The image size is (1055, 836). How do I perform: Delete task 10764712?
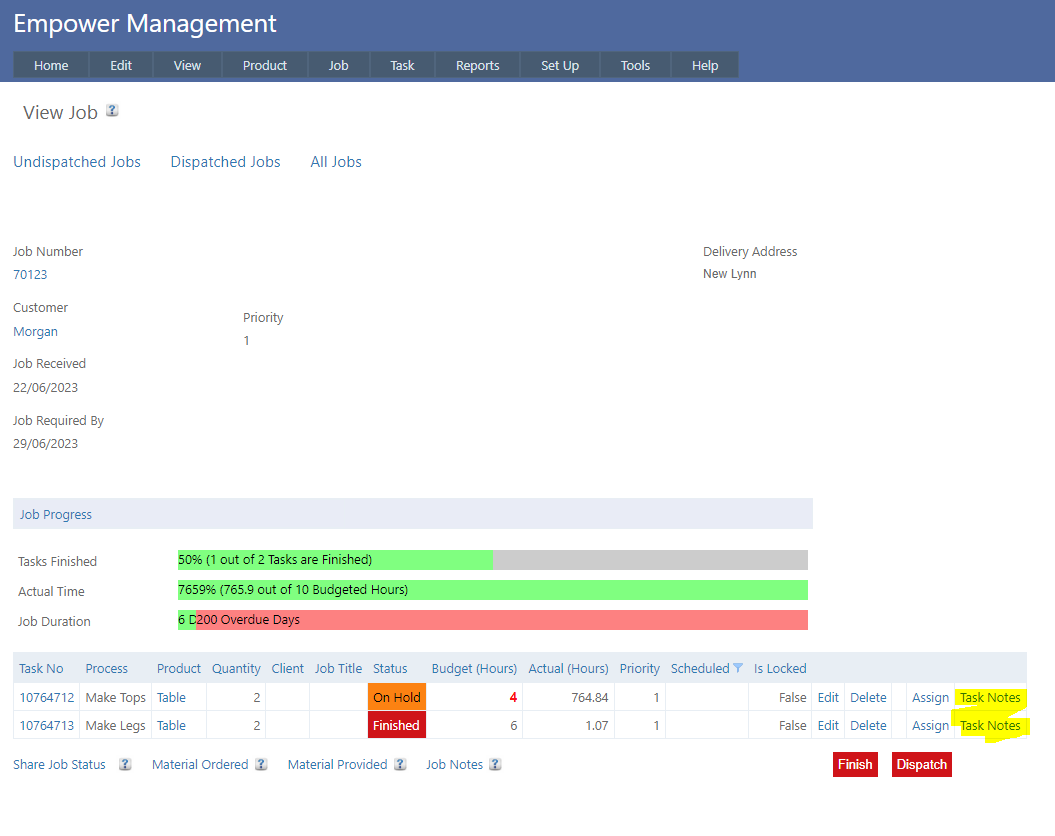(x=868, y=698)
